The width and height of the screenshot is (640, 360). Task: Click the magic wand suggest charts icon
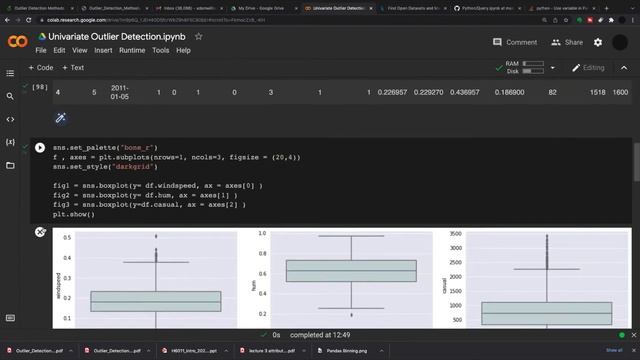(x=60, y=118)
